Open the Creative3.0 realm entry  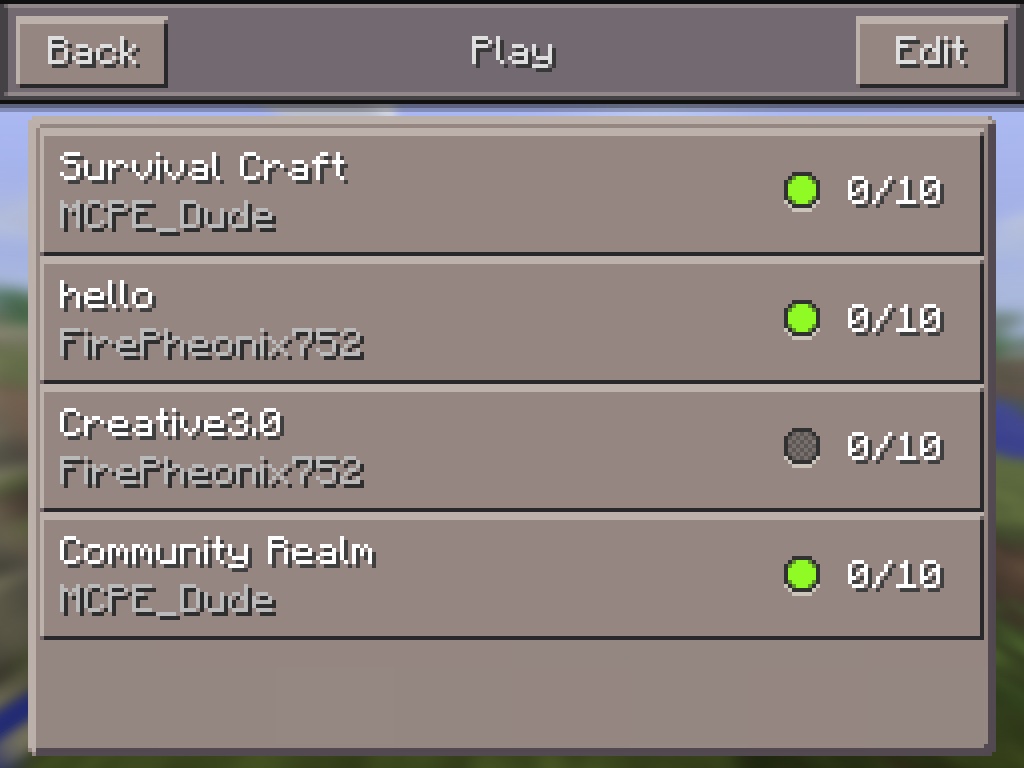point(512,448)
